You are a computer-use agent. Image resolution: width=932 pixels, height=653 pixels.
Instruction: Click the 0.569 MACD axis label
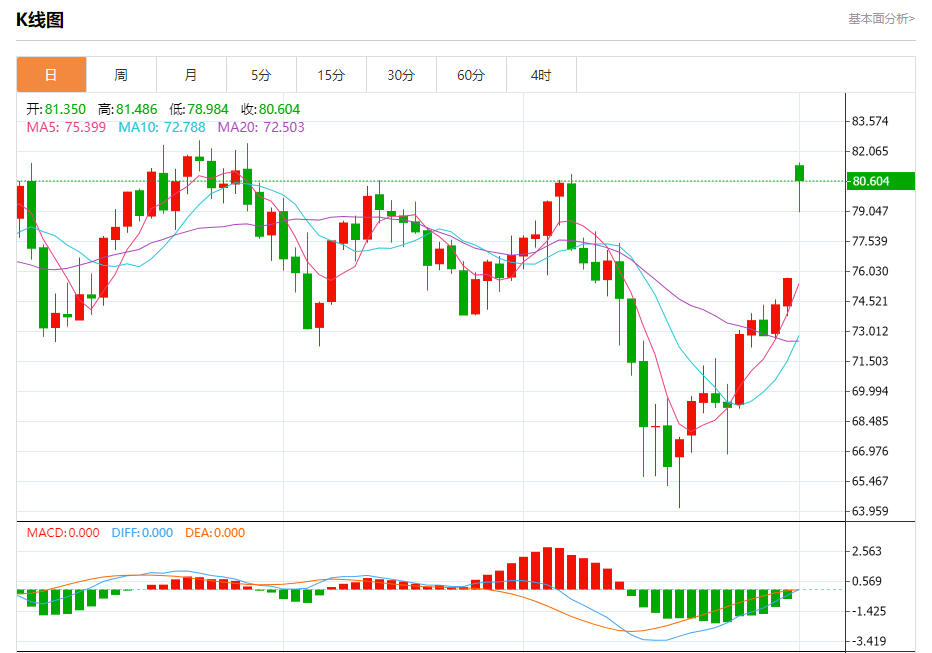click(867, 581)
